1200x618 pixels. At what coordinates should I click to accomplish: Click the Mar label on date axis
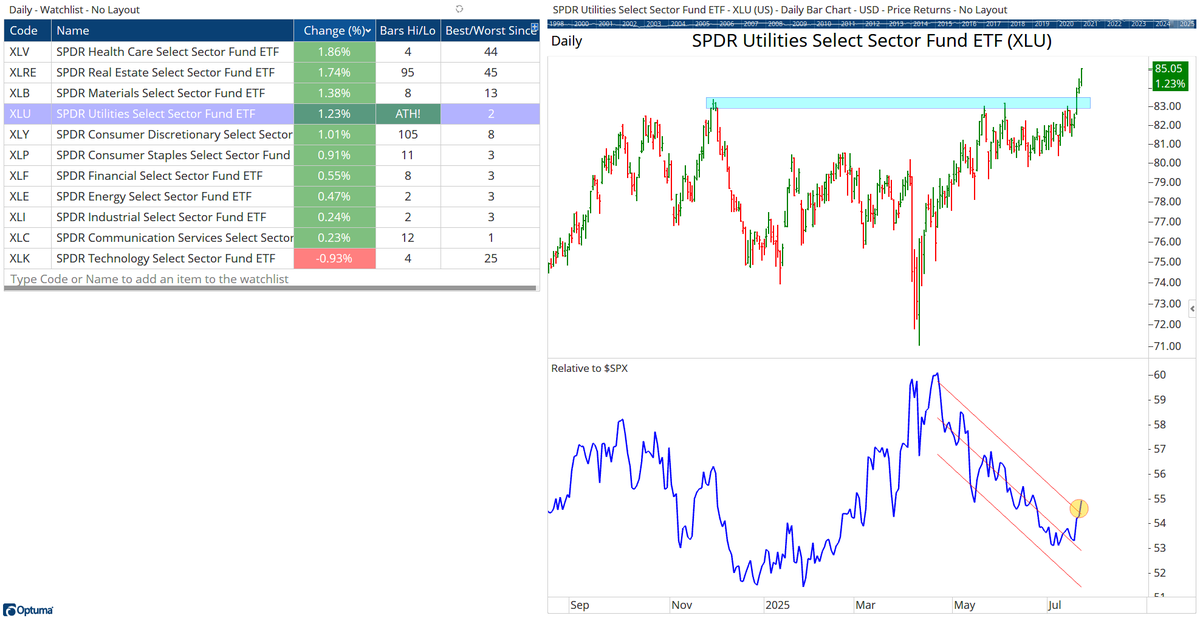point(867,605)
